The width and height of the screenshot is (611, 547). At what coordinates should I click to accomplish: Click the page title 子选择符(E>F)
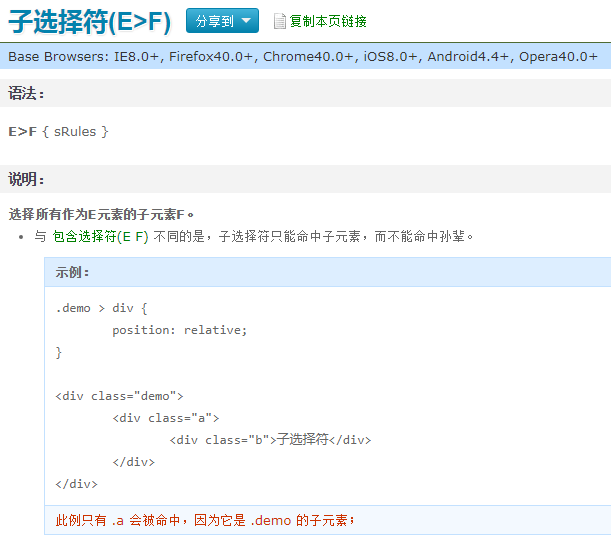pos(90,22)
